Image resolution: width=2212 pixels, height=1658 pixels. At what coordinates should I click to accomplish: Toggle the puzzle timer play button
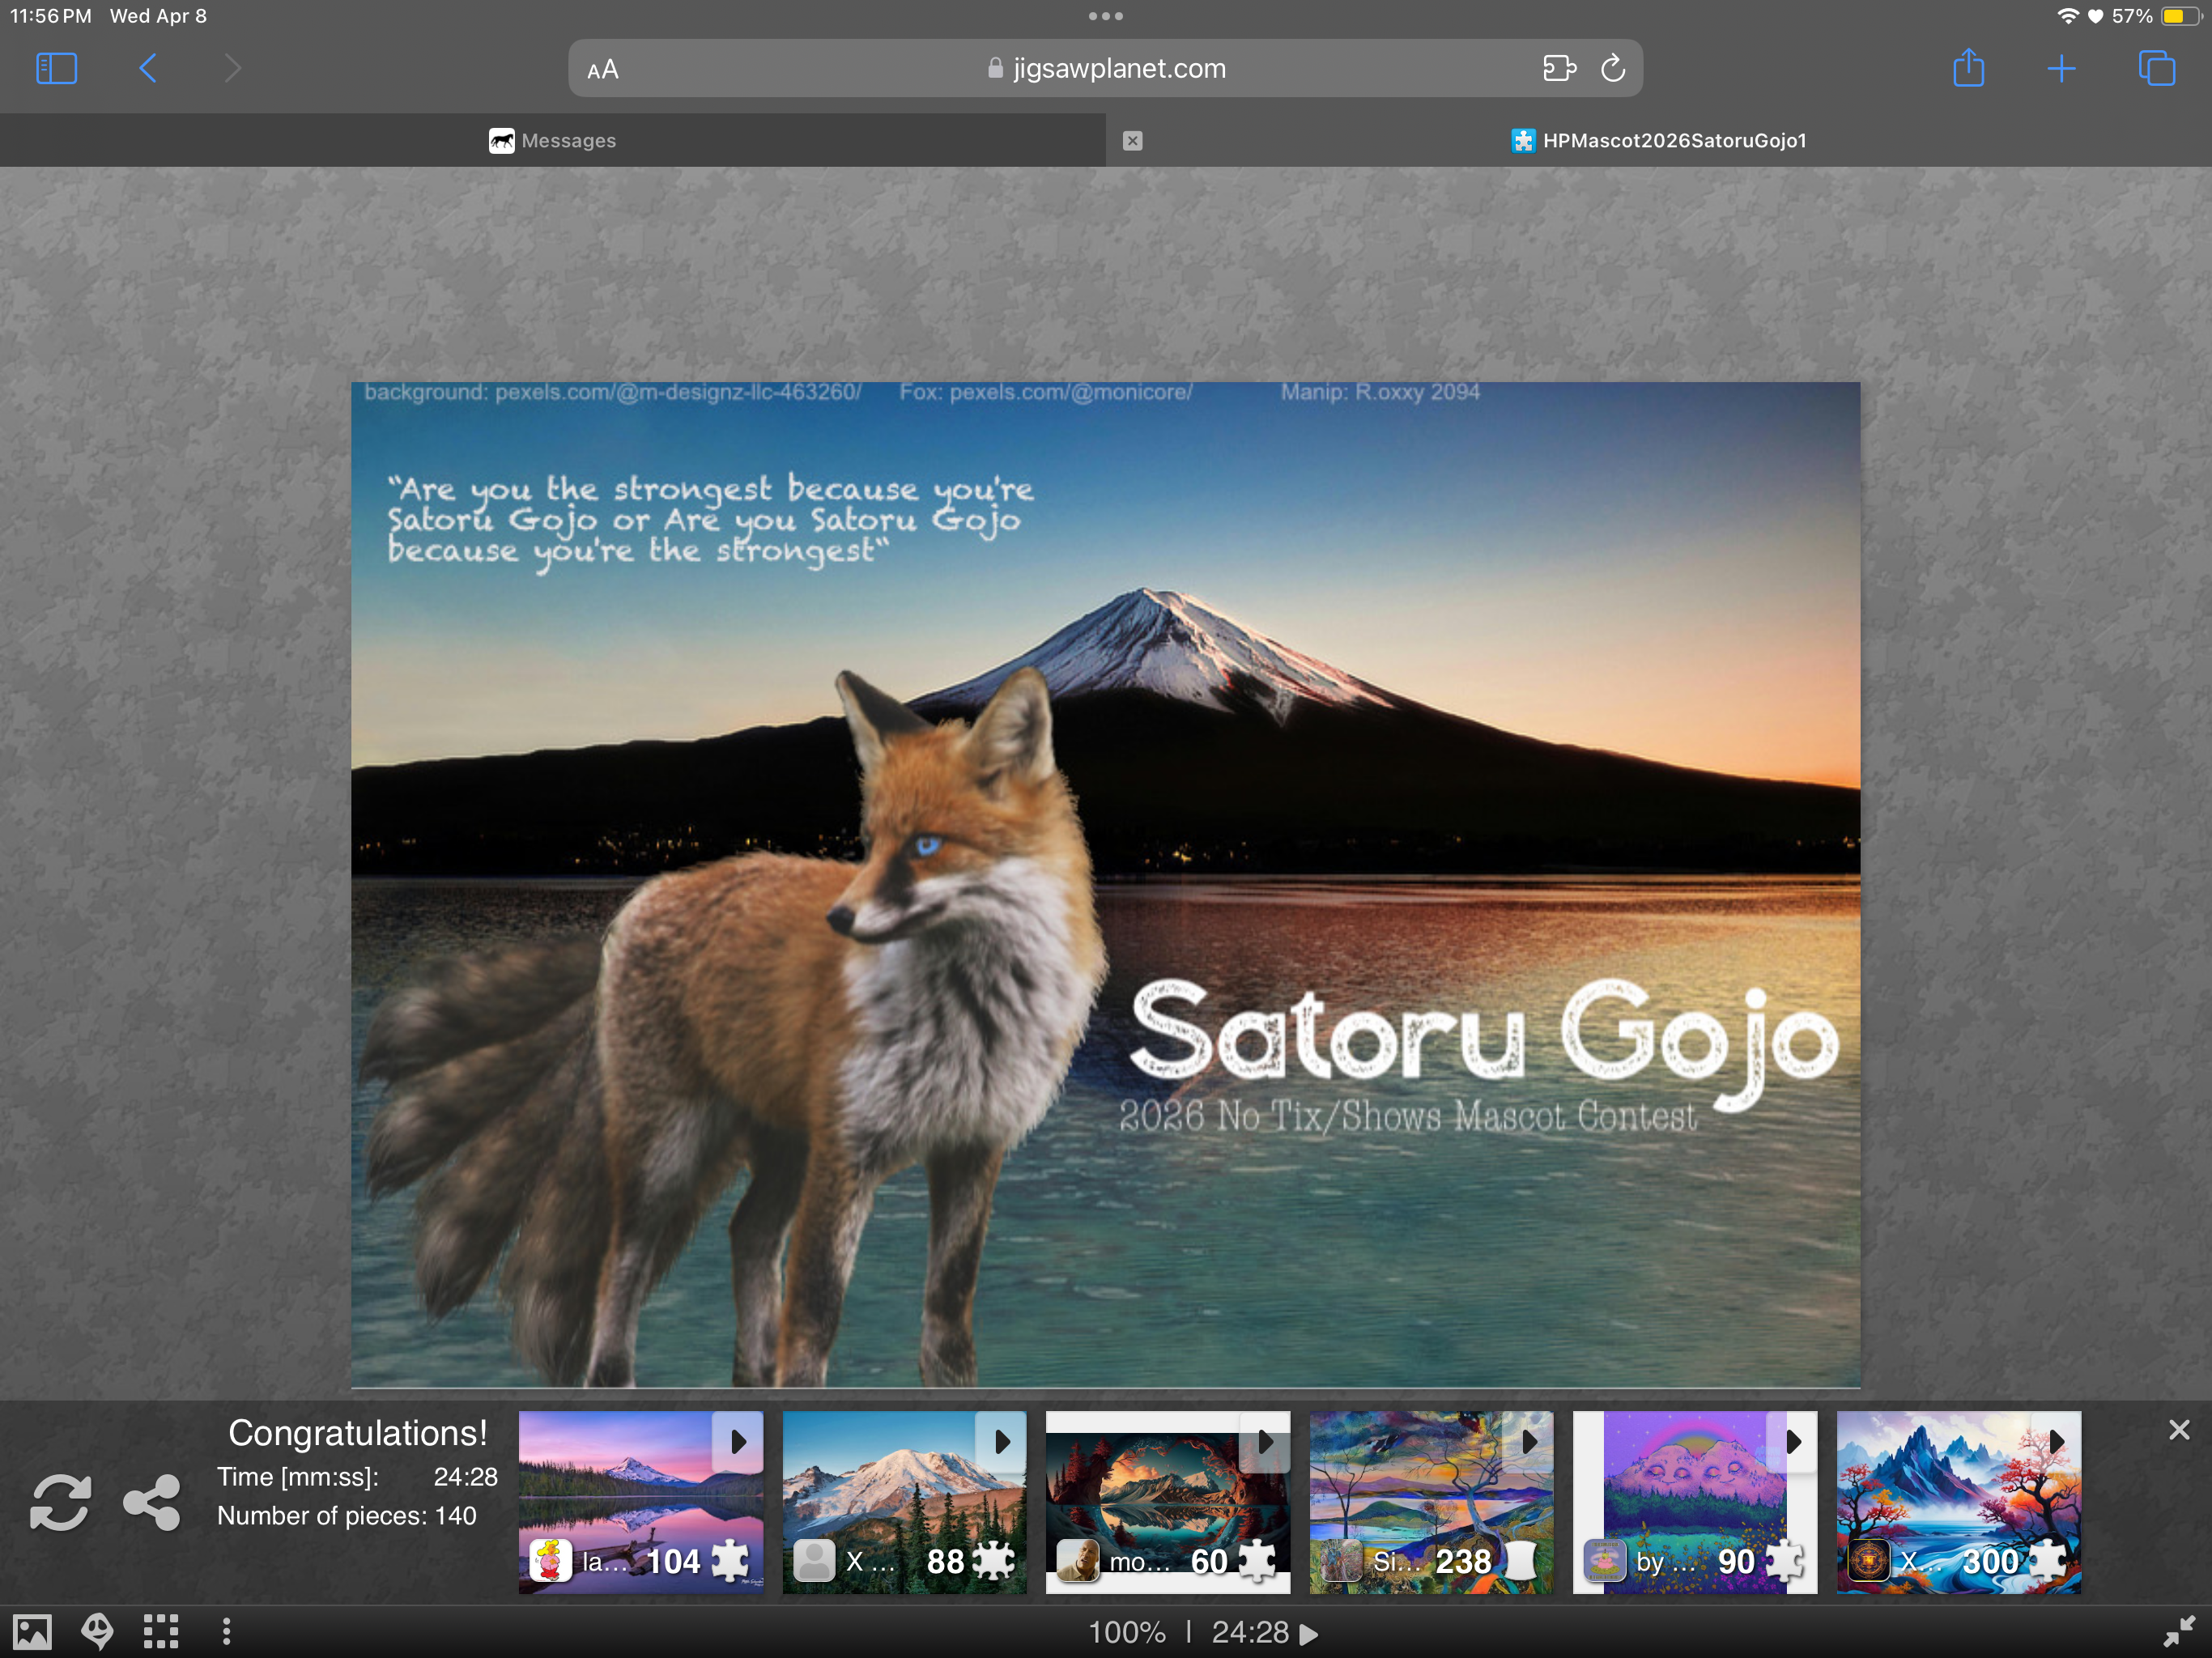pos(1308,1634)
